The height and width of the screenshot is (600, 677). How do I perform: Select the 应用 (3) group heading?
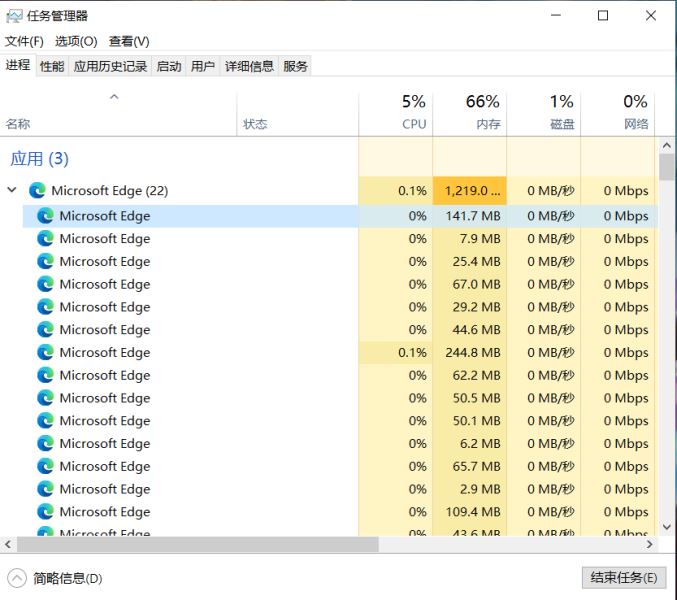pyautogui.click(x=39, y=159)
